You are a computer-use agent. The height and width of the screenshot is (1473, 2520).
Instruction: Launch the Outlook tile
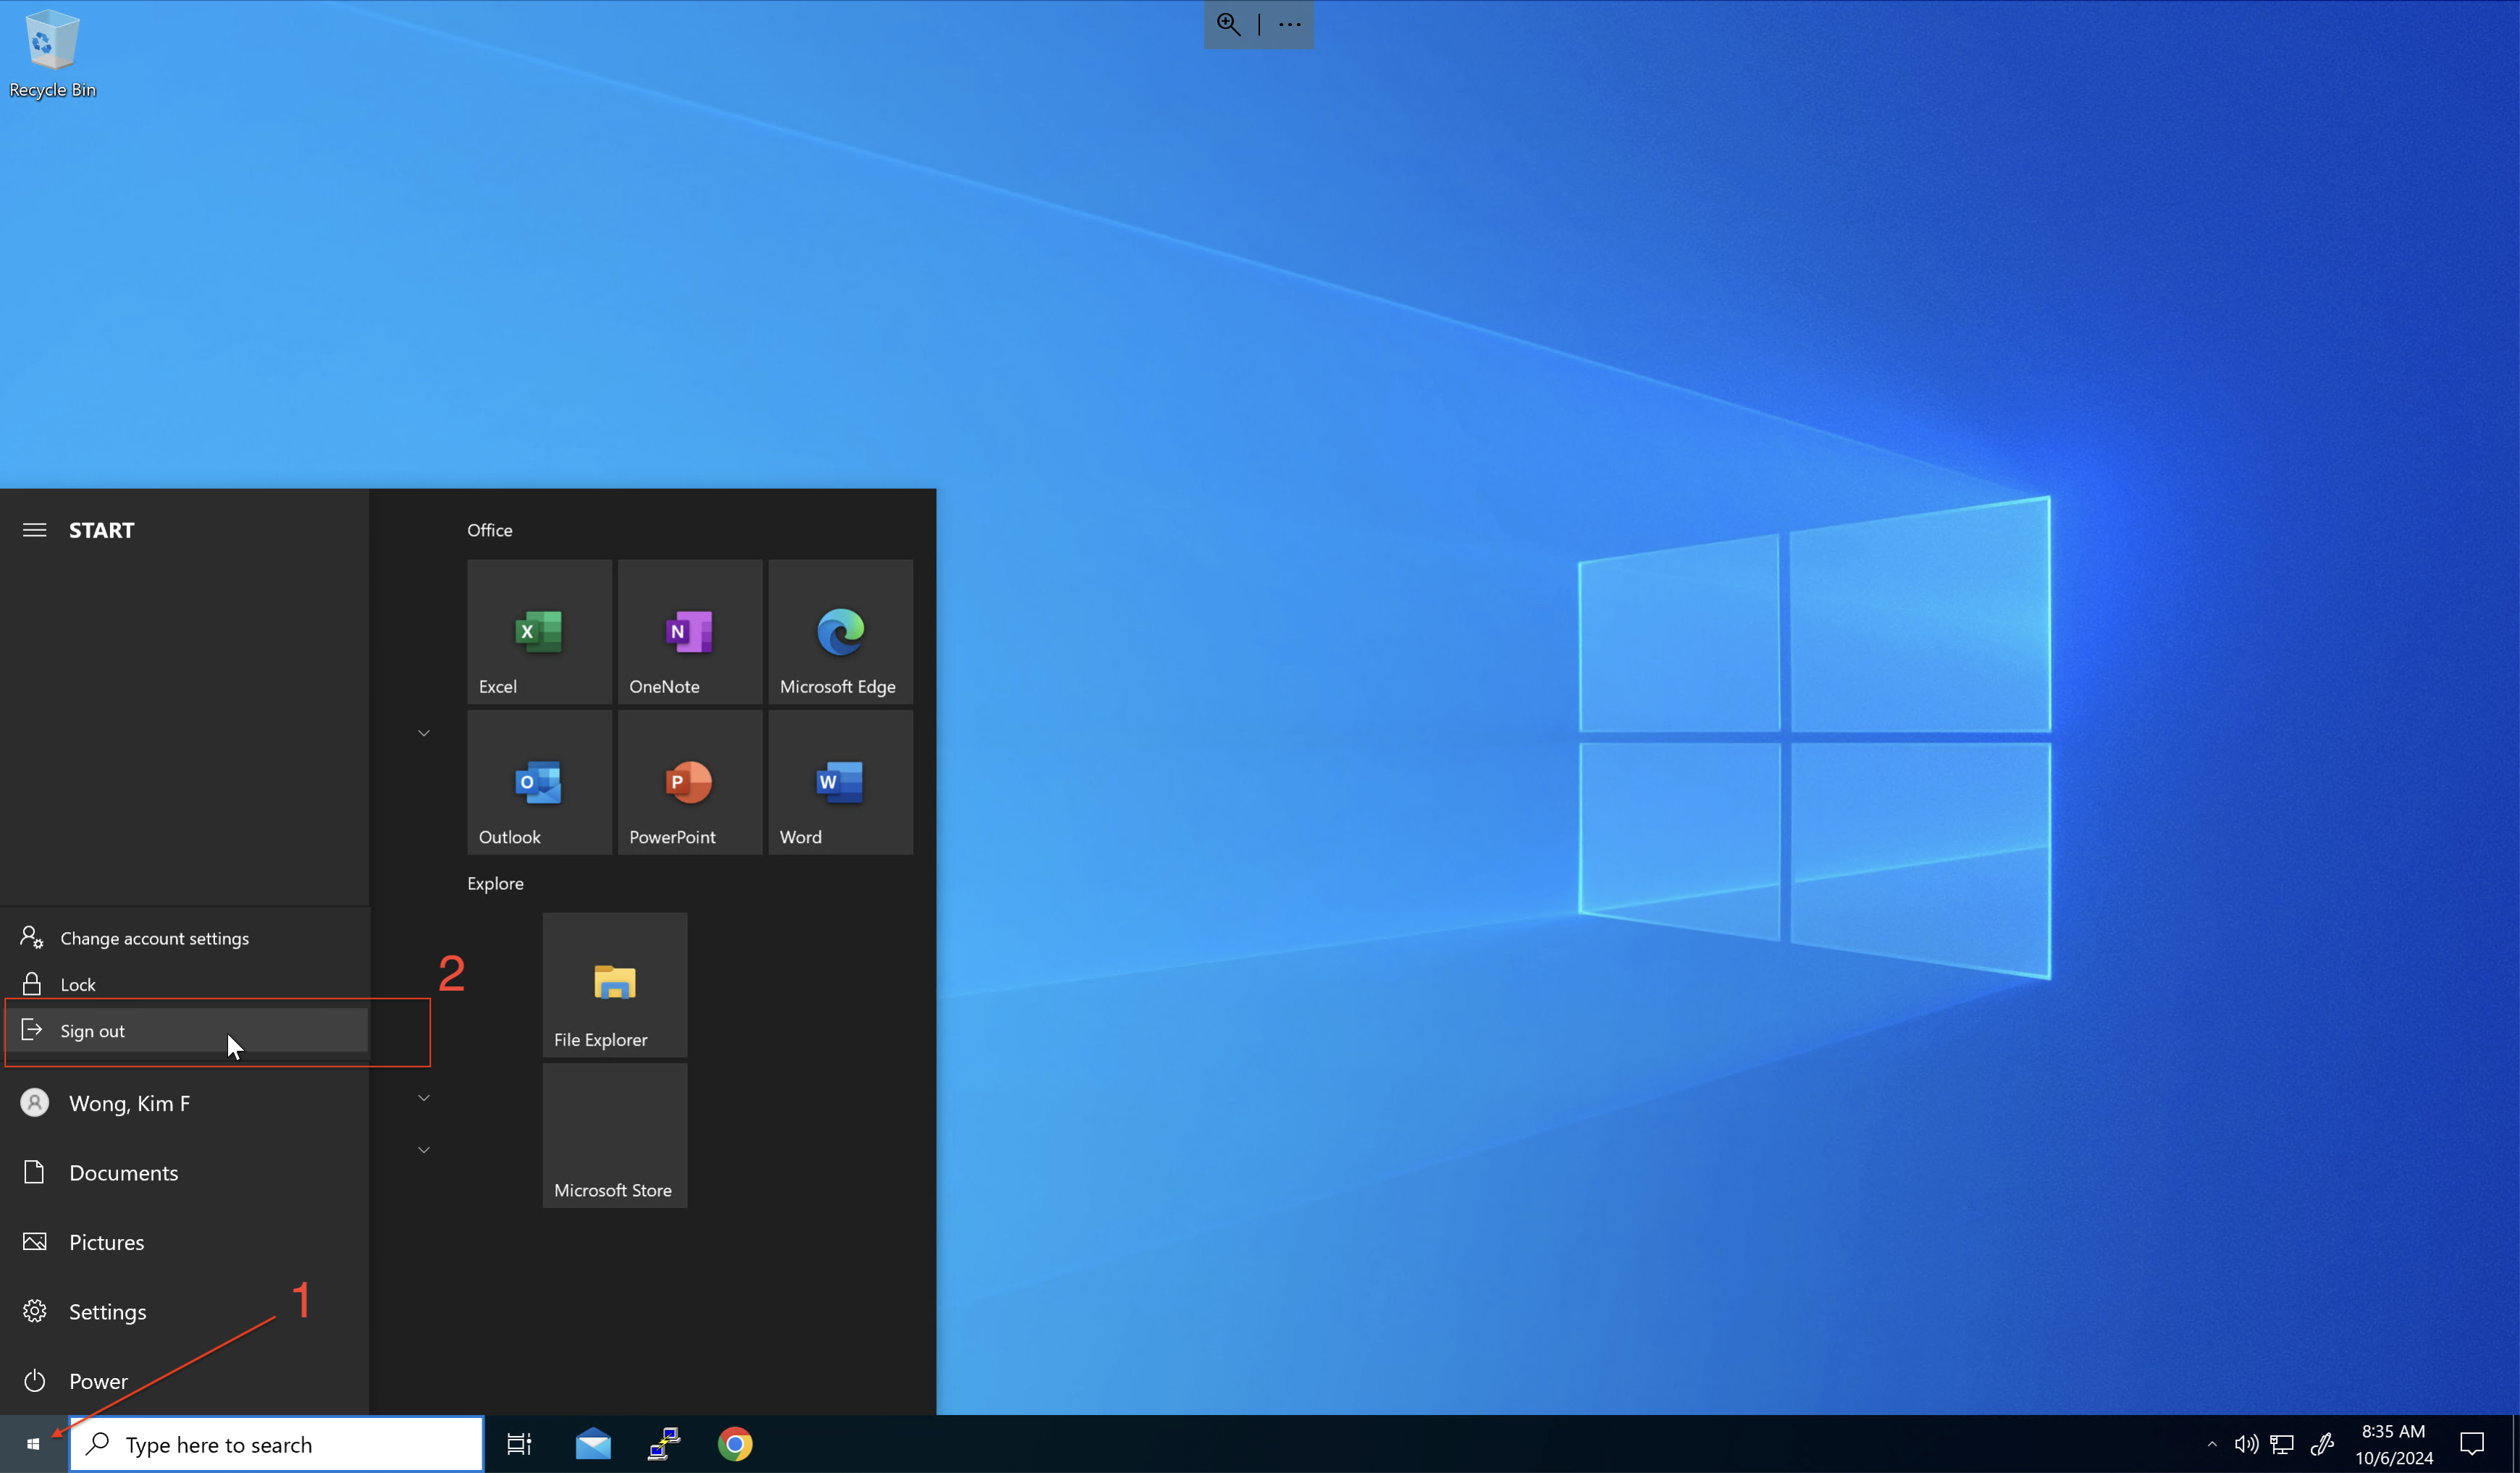coord(539,782)
